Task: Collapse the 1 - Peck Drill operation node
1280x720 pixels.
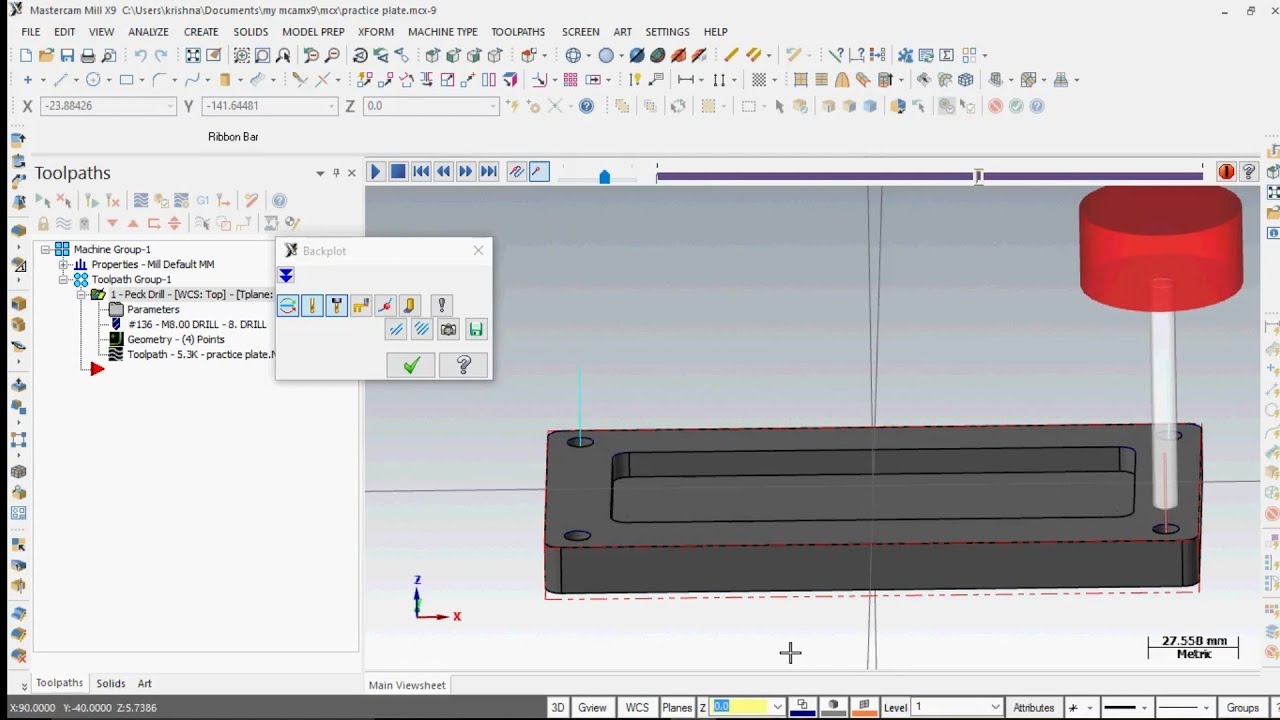Action: (x=81, y=295)
